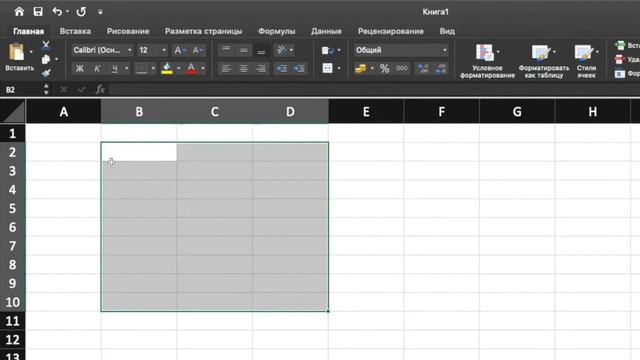Toggle underline with the Ч button
The image size is (640, 360).
pyautogui.click(x=115, y=68)
